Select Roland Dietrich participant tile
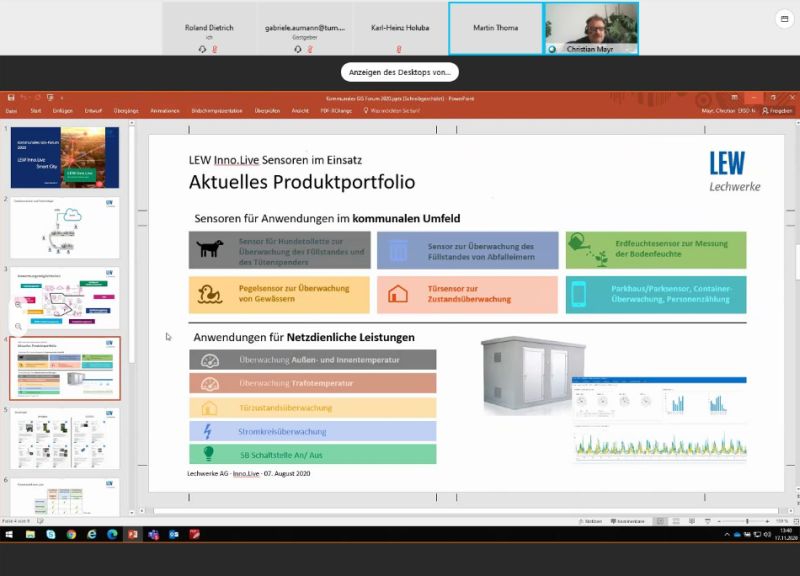Screen dimensions: 800x576 point(209,29)
